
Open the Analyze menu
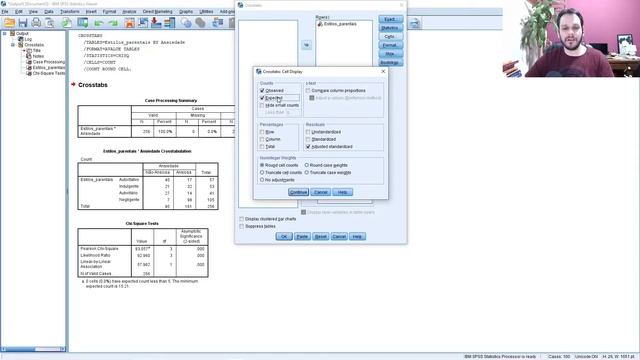tap(129, 12)
